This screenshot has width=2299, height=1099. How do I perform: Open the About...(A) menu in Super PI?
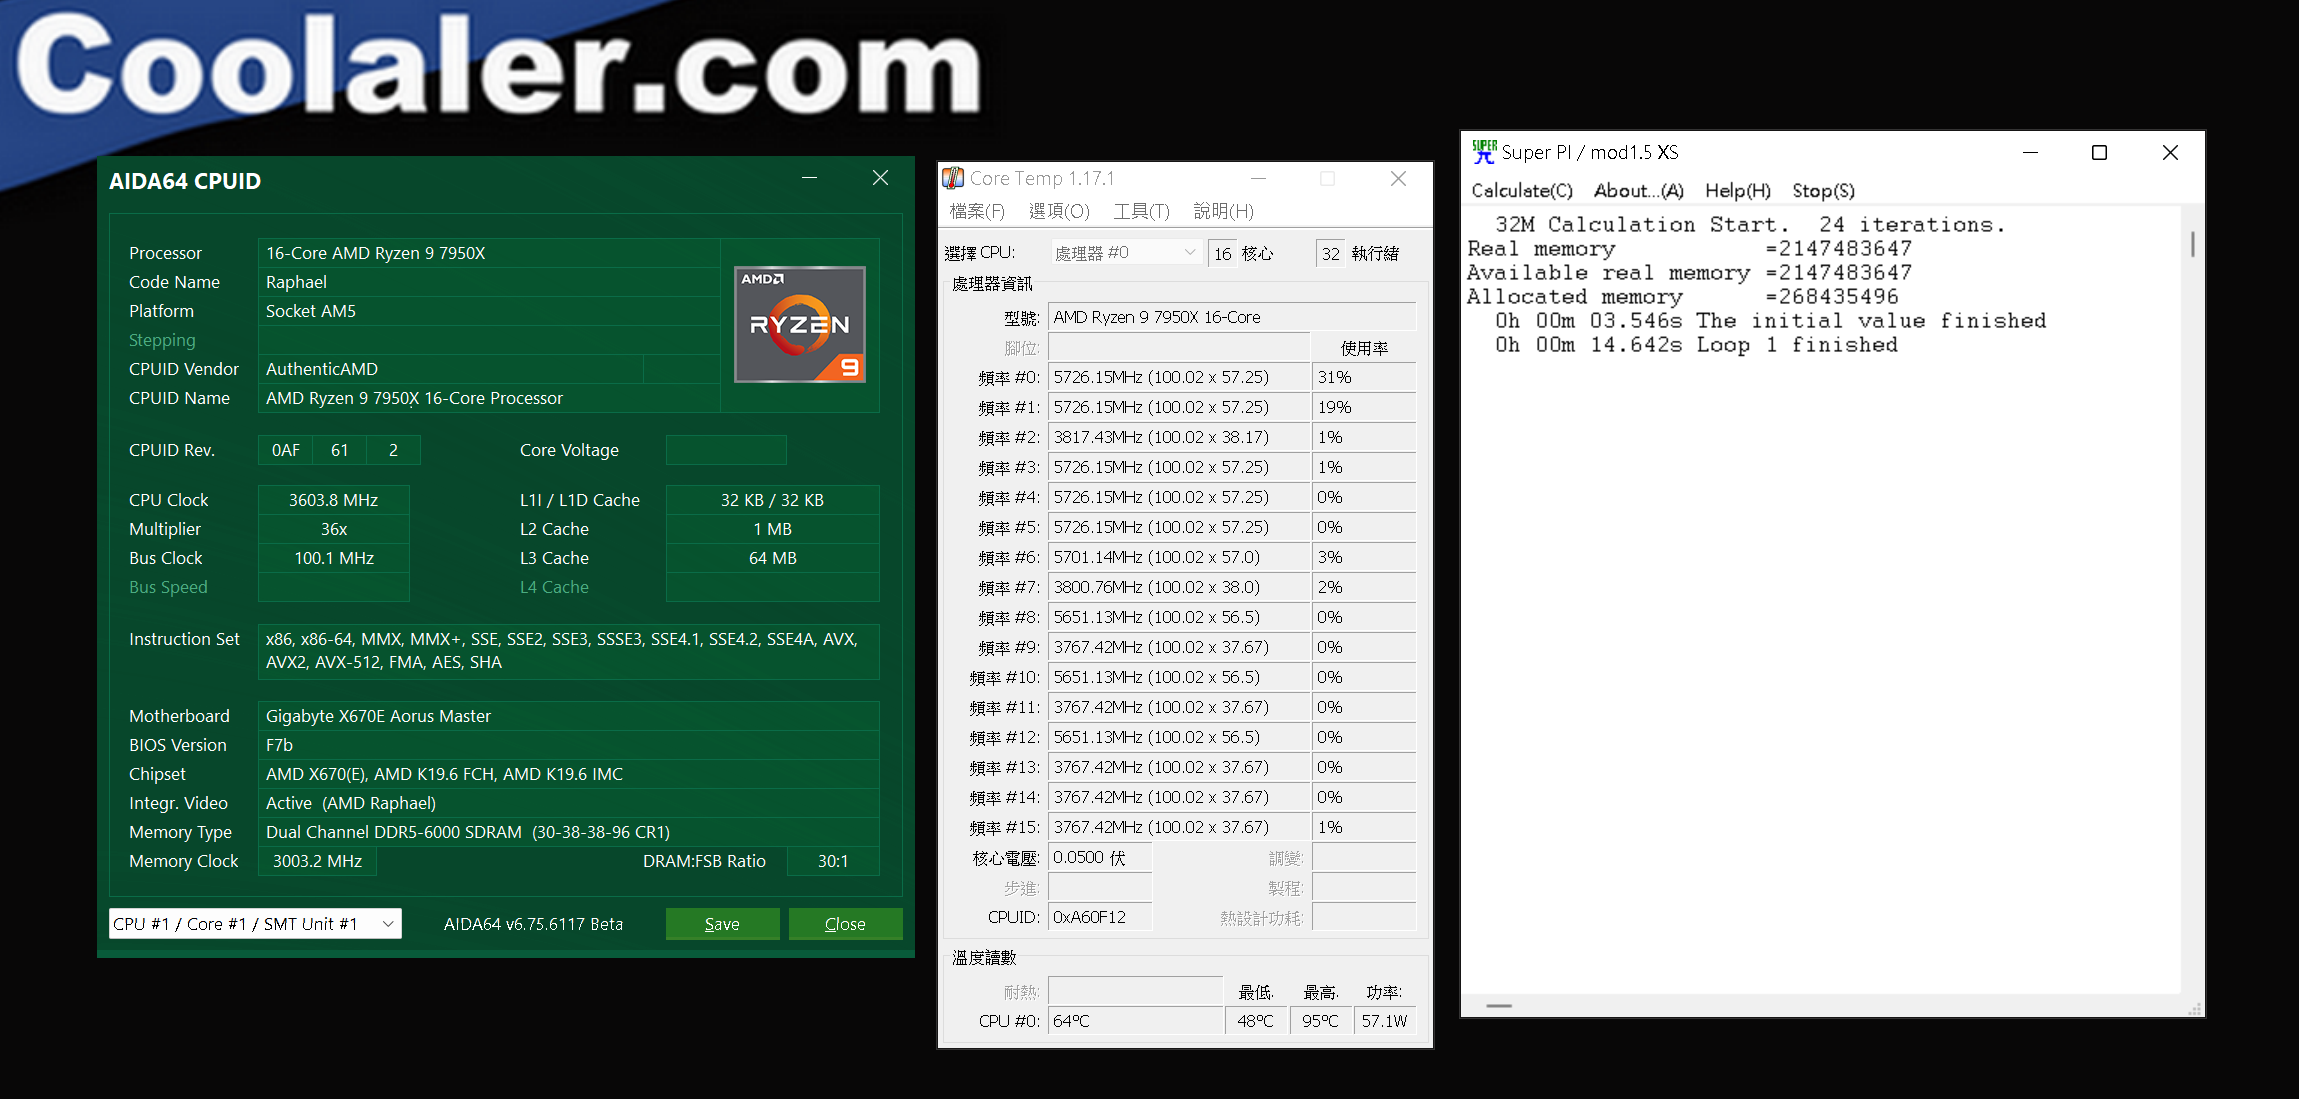pos(1638,190)
